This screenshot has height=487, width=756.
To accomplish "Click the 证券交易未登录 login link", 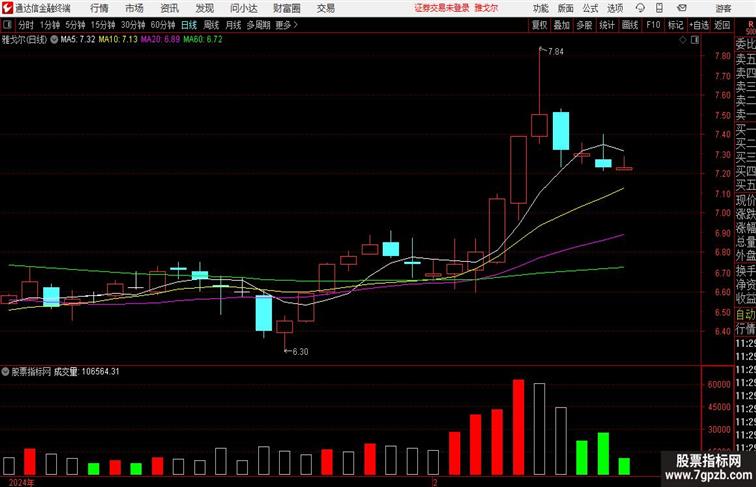I will point(442,8).
